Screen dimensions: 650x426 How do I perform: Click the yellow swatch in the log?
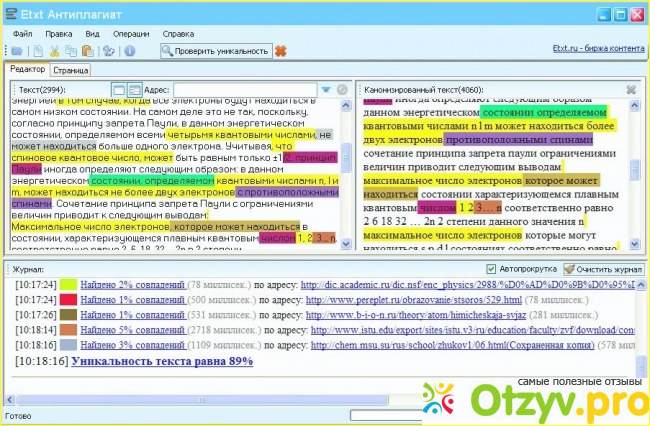[67, 284]
